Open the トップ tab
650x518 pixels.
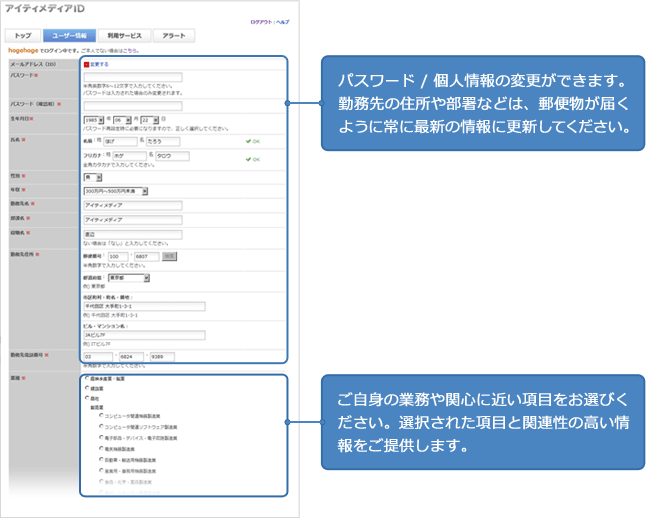pos(23,36)
